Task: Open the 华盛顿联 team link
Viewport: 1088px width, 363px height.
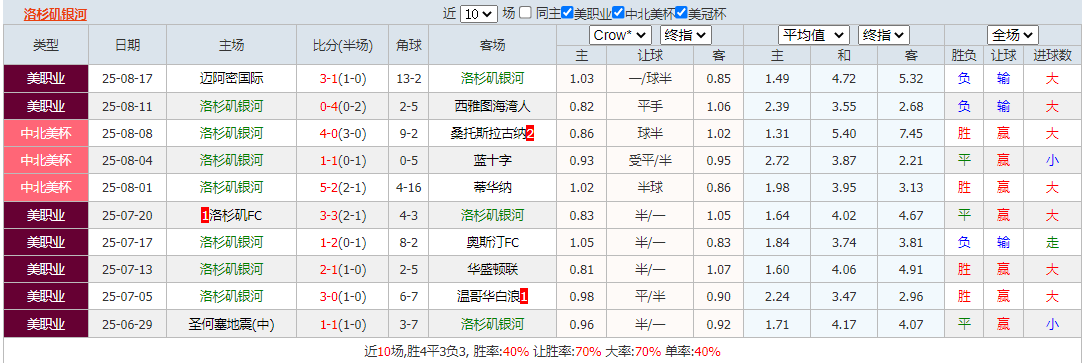Action: [x=492, y=269]
